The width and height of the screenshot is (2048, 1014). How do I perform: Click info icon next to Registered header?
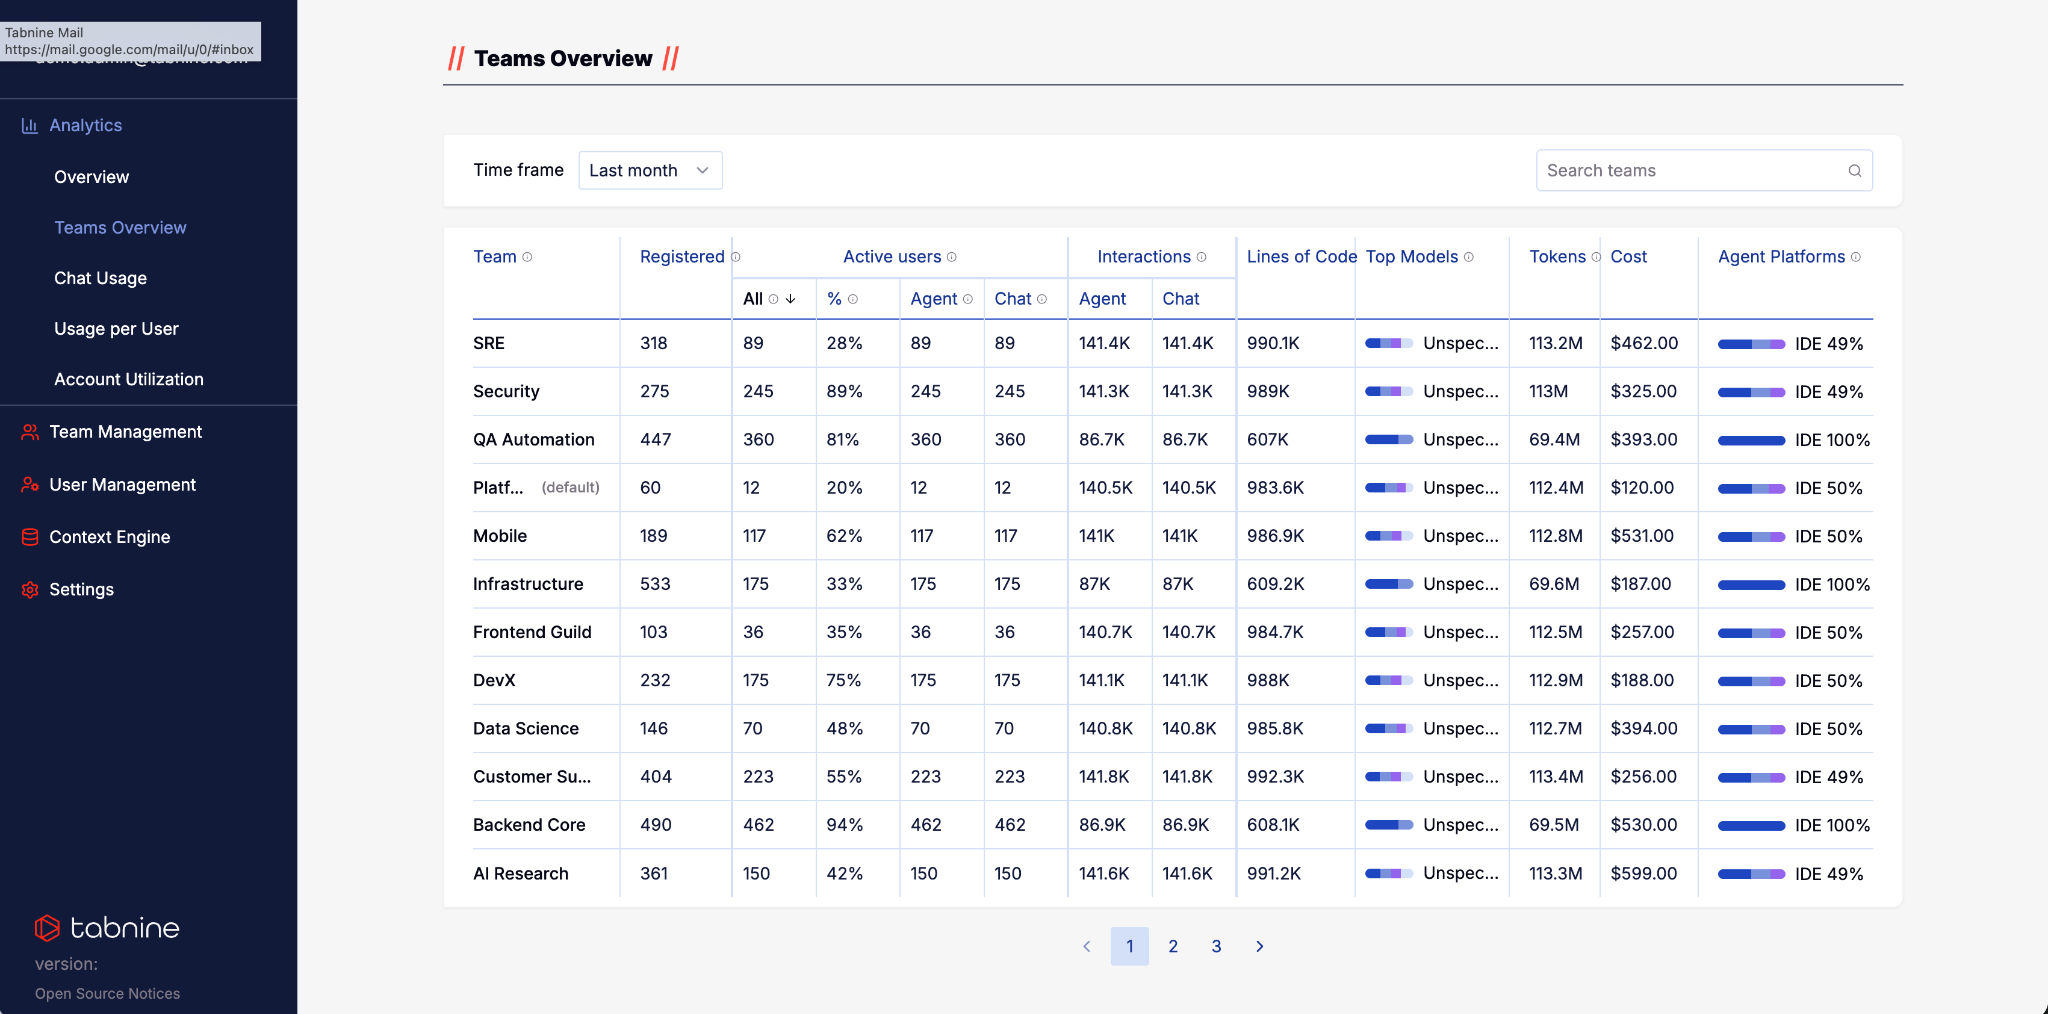(736, 257)
